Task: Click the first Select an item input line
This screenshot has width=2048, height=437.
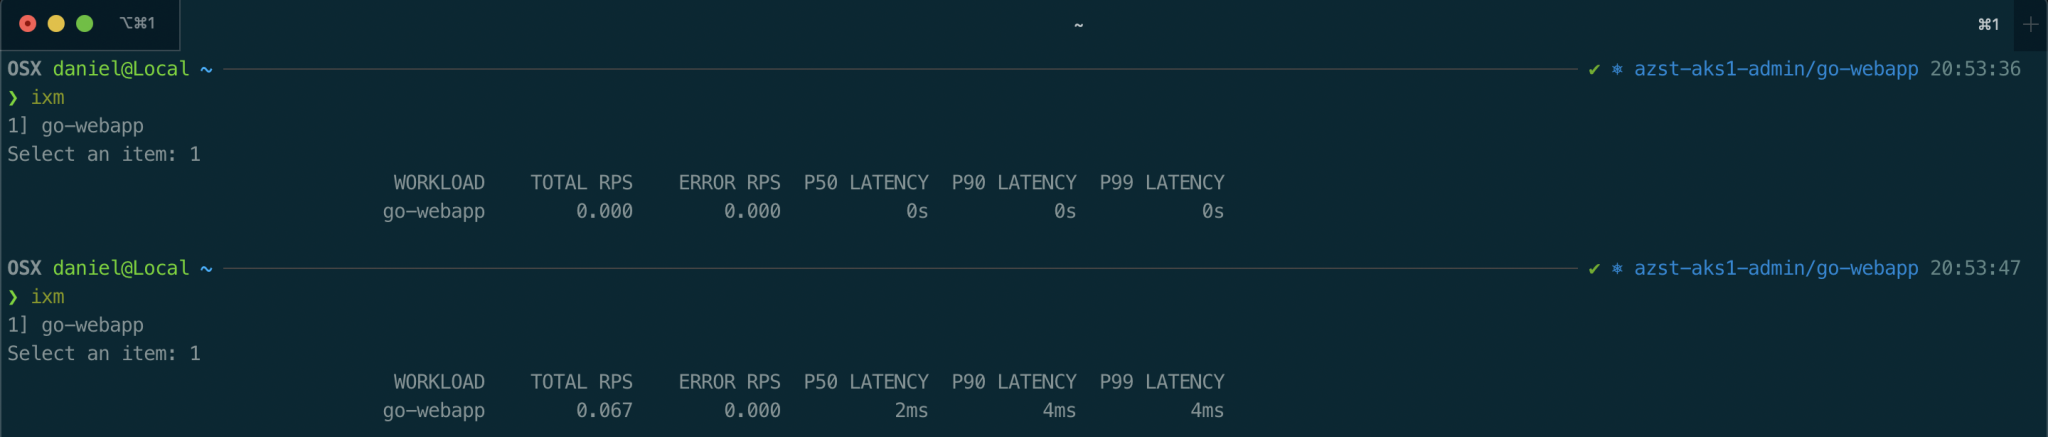Action: pos(103,154)
